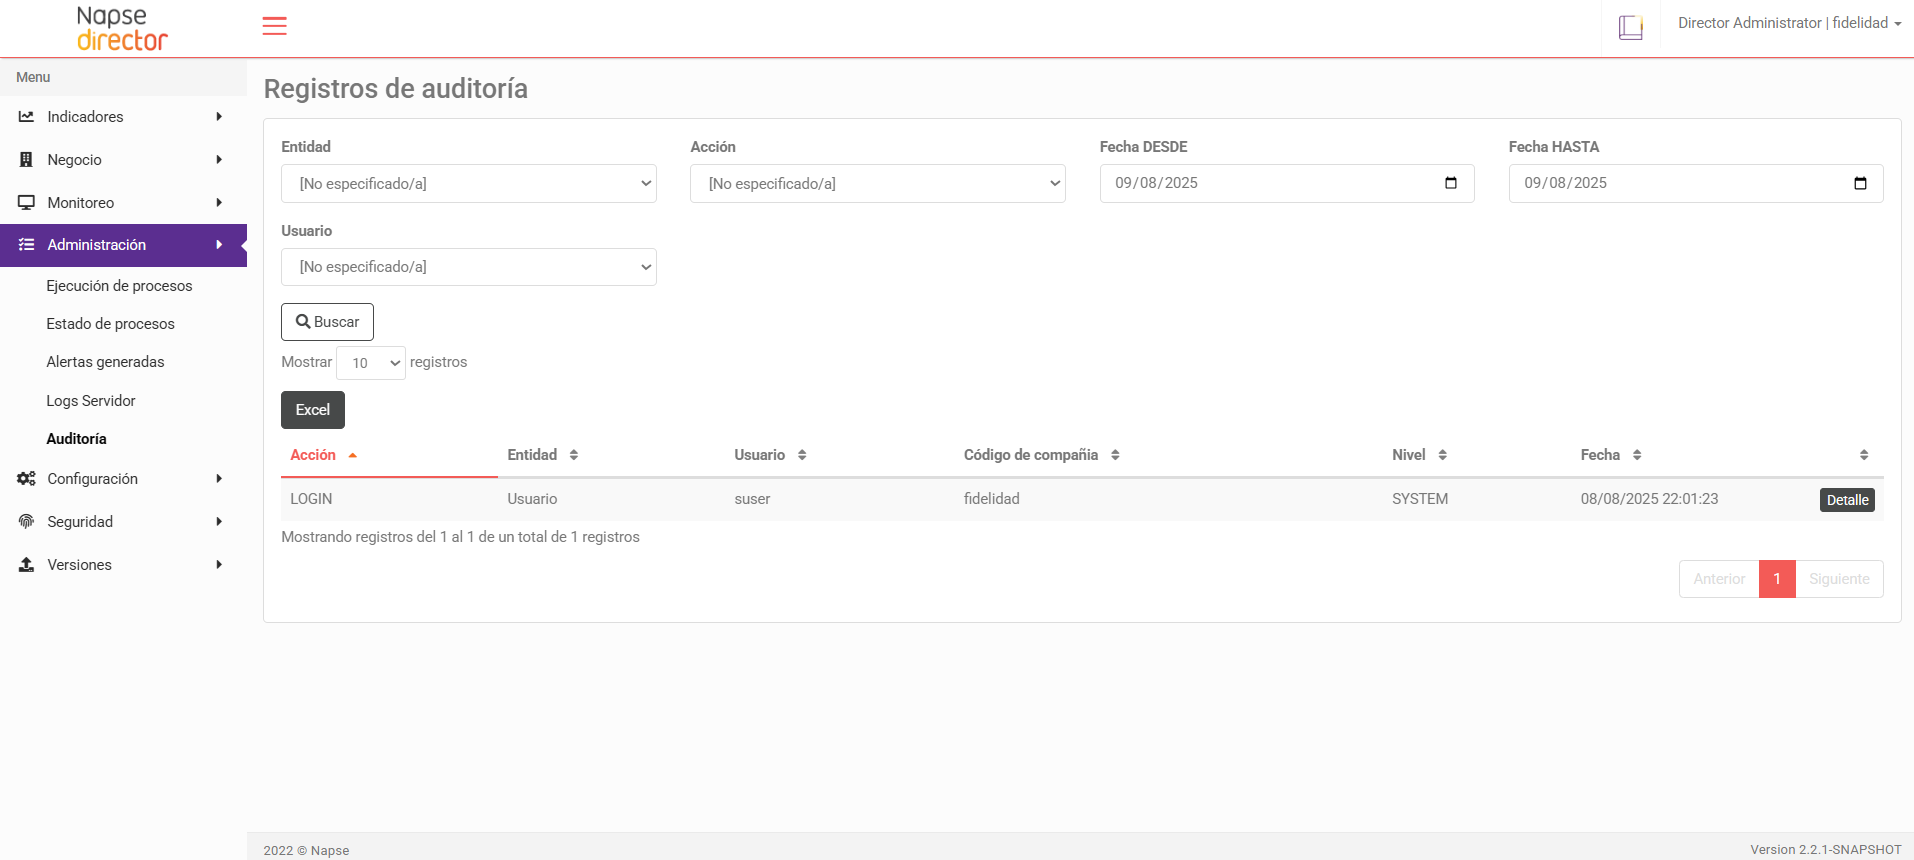
Task: Open calendar picker for Fecha DESDE
Action: [1451, 183]
